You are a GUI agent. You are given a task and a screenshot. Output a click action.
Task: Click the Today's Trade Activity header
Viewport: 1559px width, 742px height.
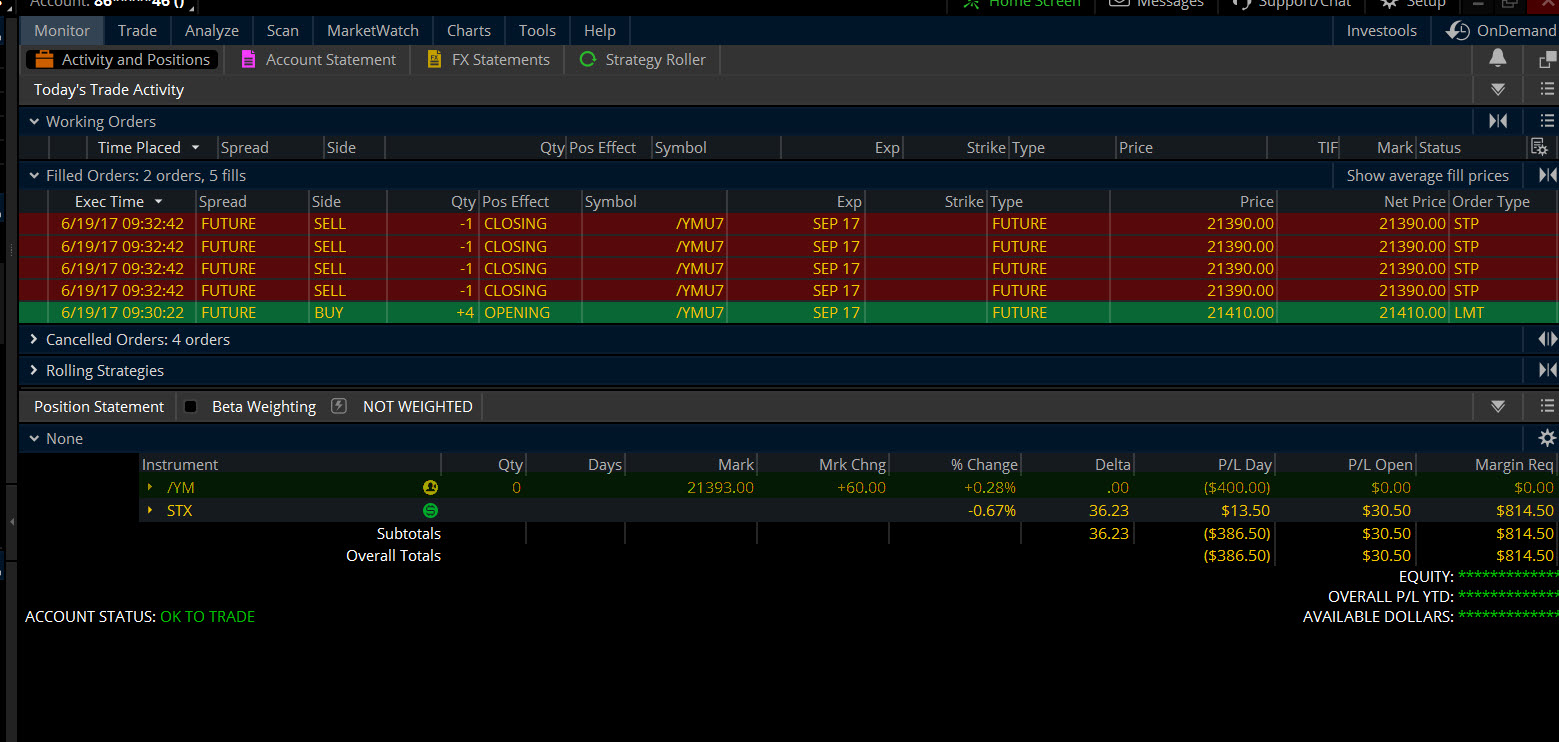point(109,89)
